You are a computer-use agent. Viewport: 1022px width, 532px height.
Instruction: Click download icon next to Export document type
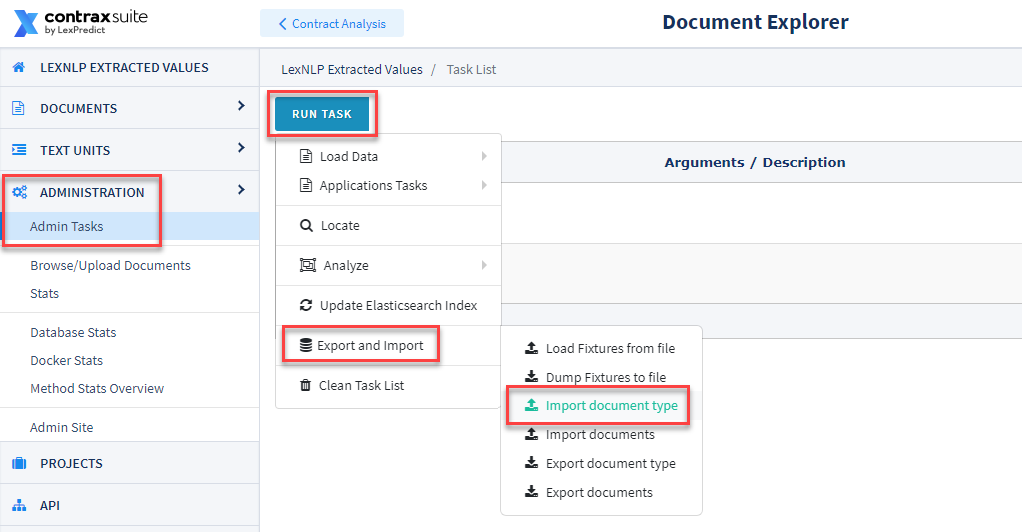[532, 463]
